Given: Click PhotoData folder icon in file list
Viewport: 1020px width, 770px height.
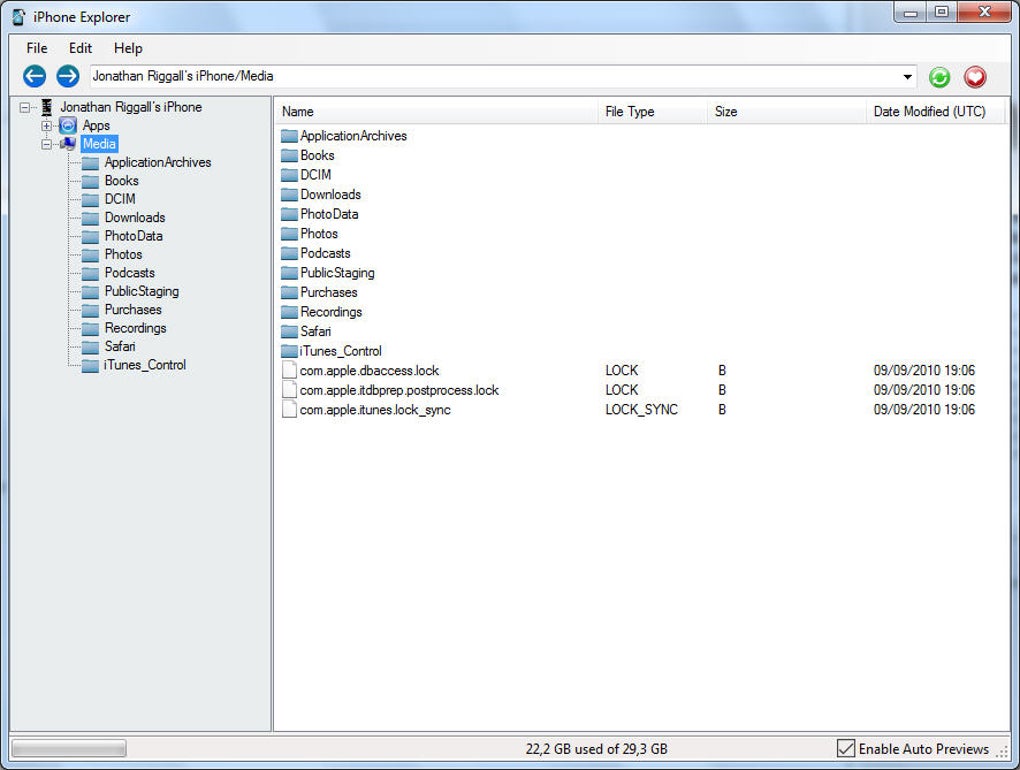Looking at the screenshot, I should (289, 214).
